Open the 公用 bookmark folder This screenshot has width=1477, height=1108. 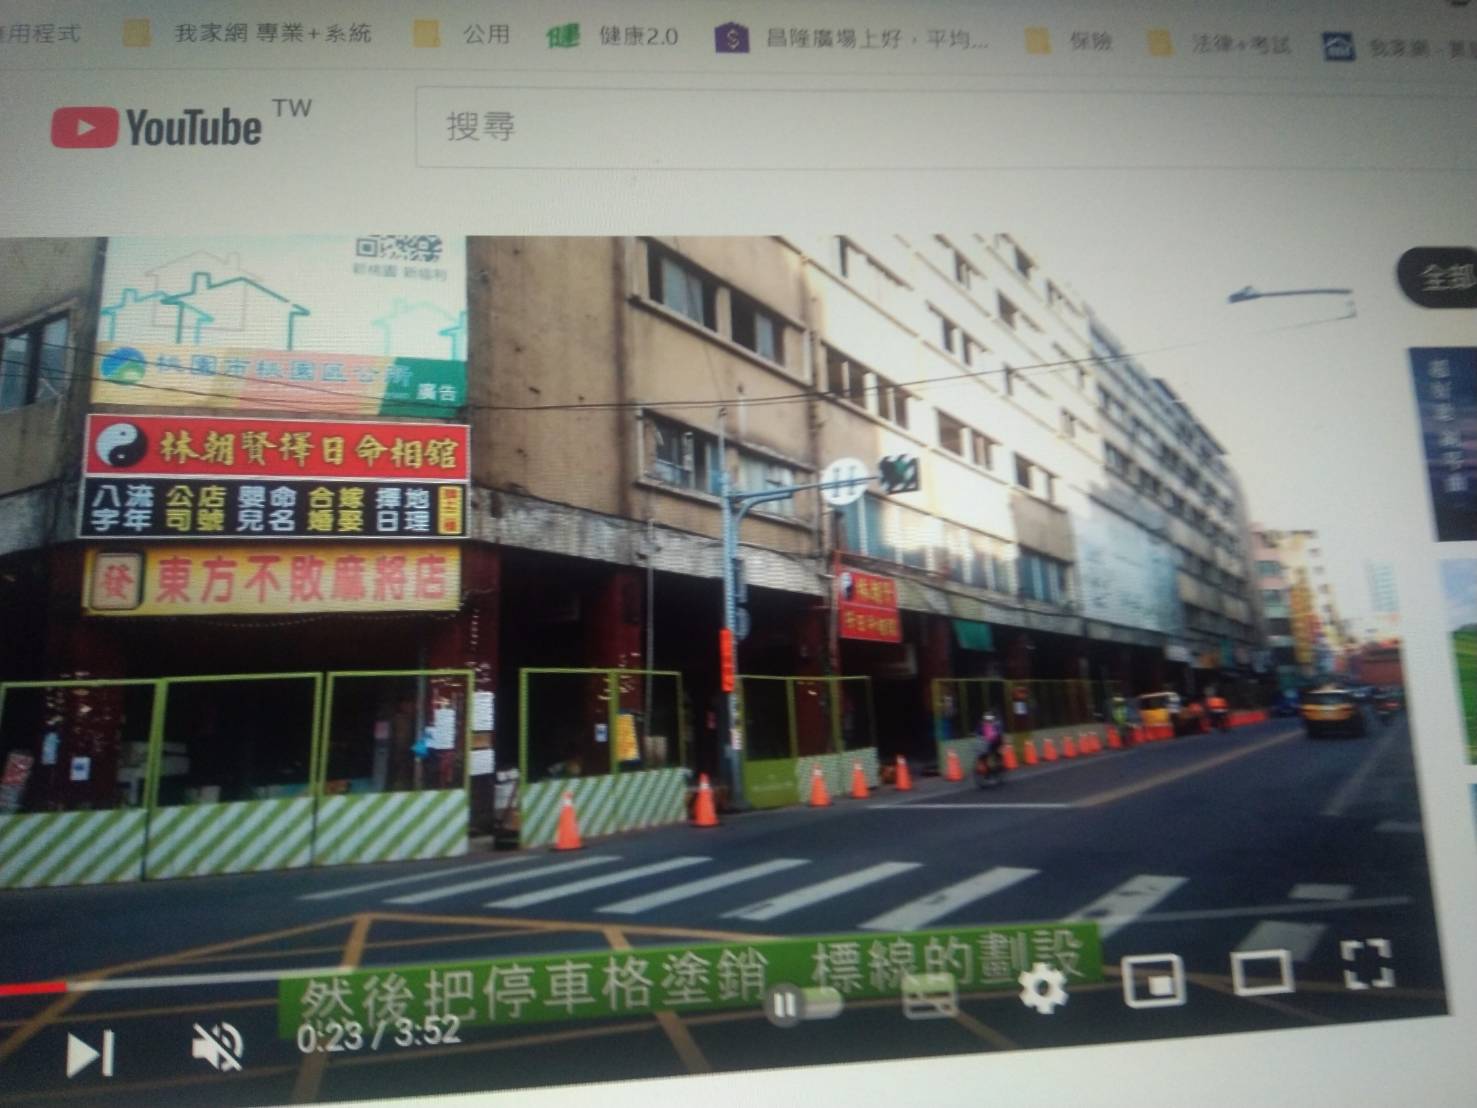pos(465,35)
